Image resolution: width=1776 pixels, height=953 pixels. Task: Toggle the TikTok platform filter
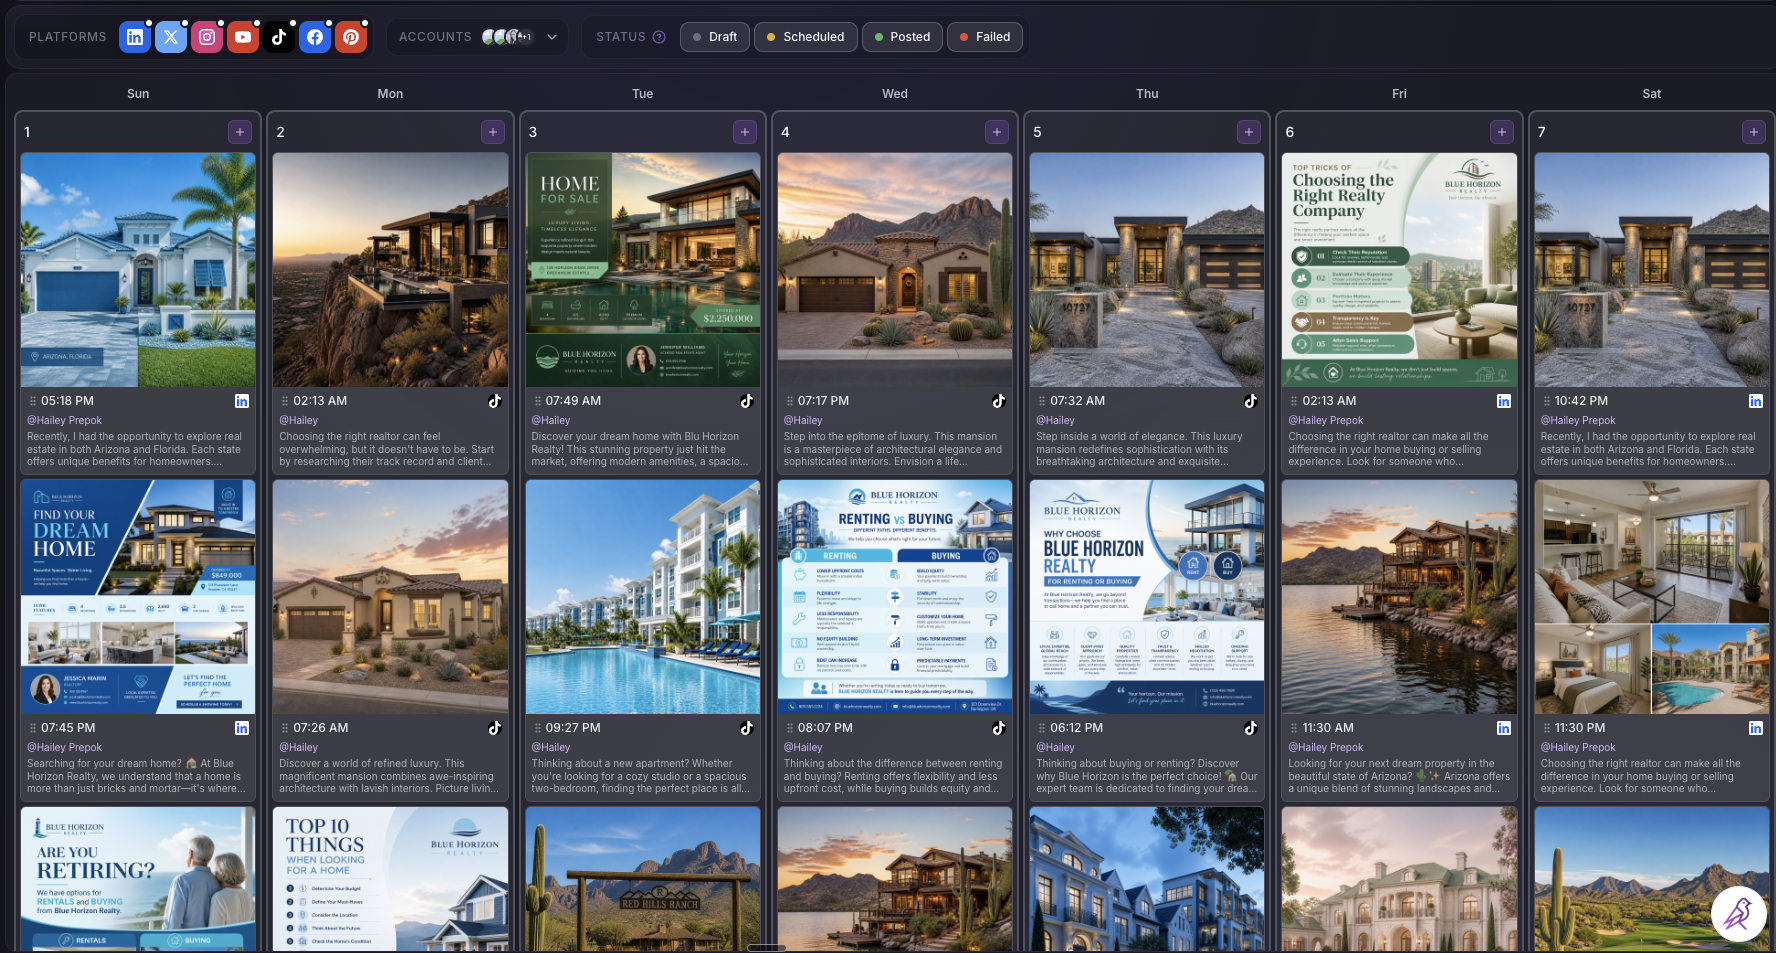(x=279, y=37)
